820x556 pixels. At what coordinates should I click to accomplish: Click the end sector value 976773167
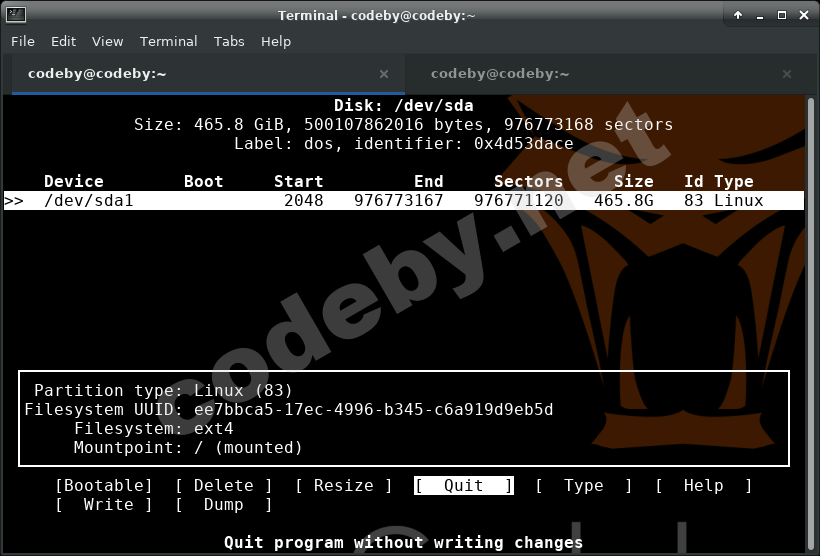(398, 200)
